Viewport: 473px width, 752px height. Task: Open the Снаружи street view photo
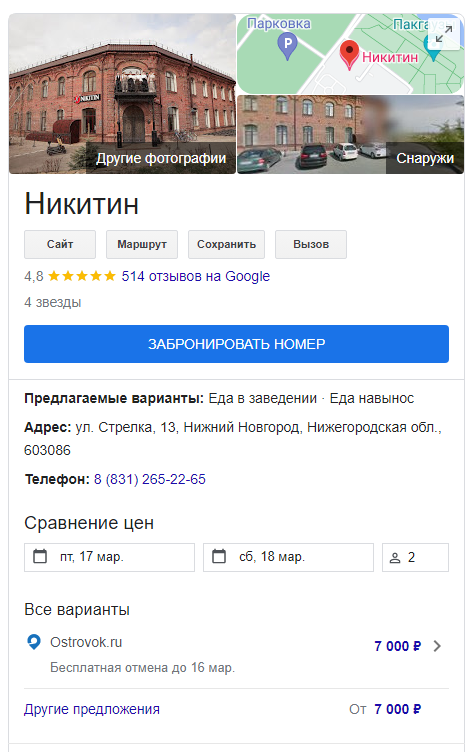pyautogui.click(x=351, y=134)
